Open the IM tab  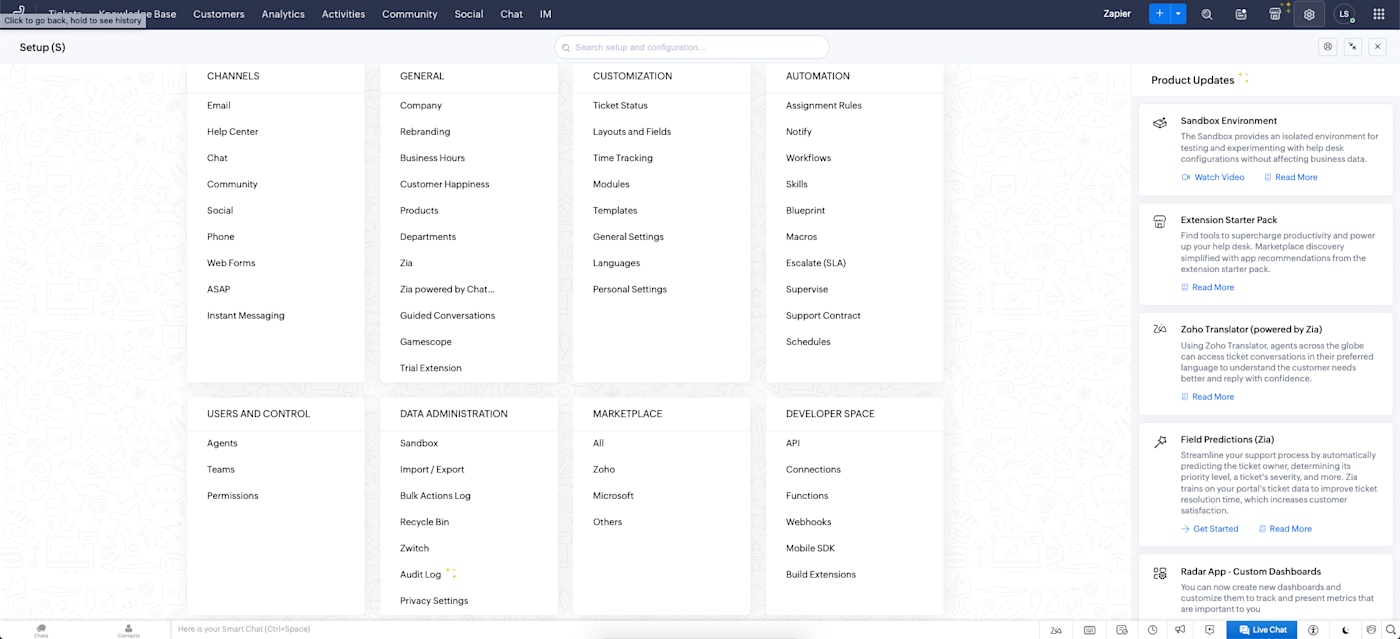click(545, 14)
